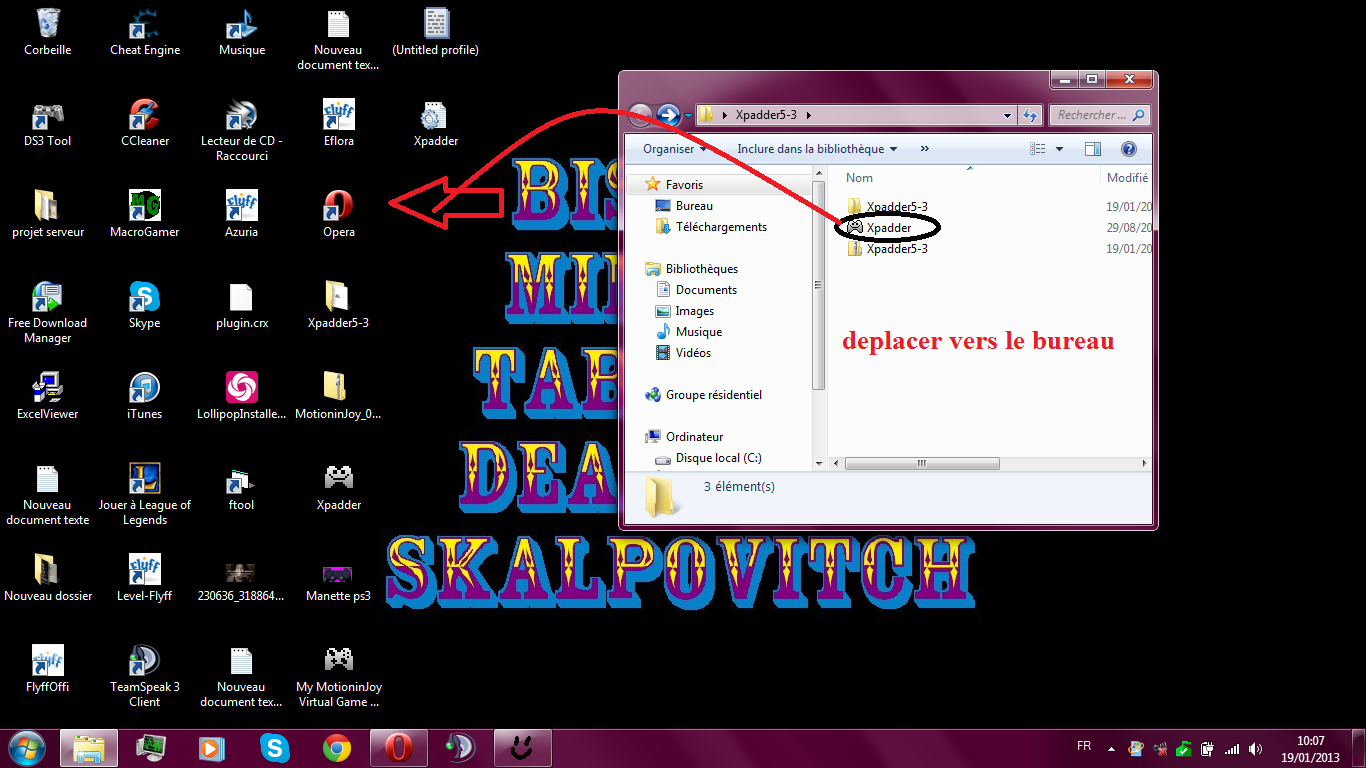Open ExcelViewer from the desktop

pos(48,397)
